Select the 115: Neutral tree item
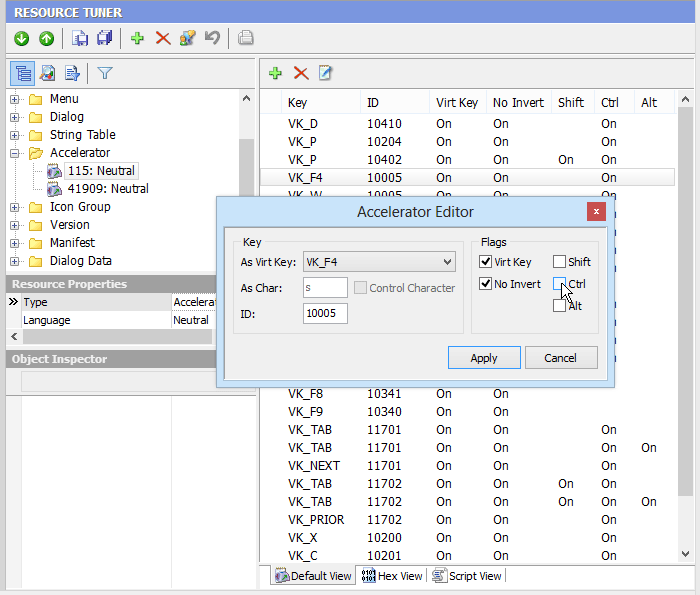This screenshot has height=595, width=700. tap(101, 171)
